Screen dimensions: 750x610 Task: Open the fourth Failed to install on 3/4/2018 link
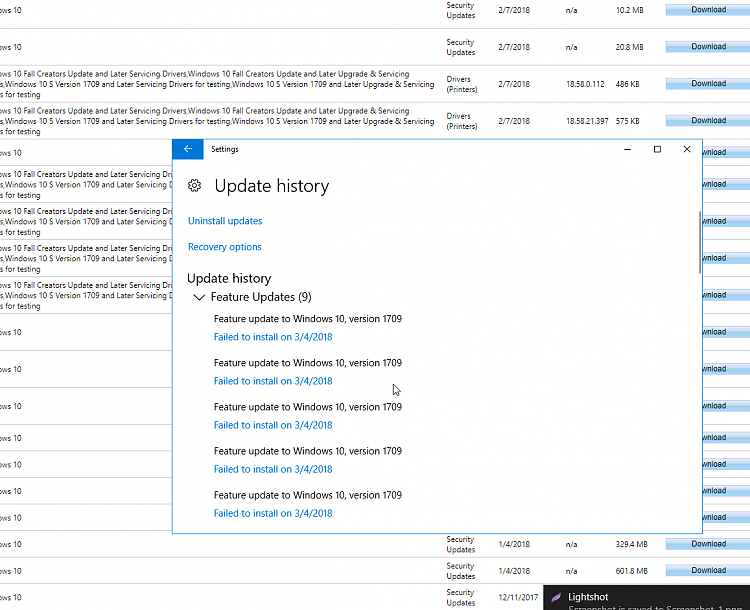273,469
